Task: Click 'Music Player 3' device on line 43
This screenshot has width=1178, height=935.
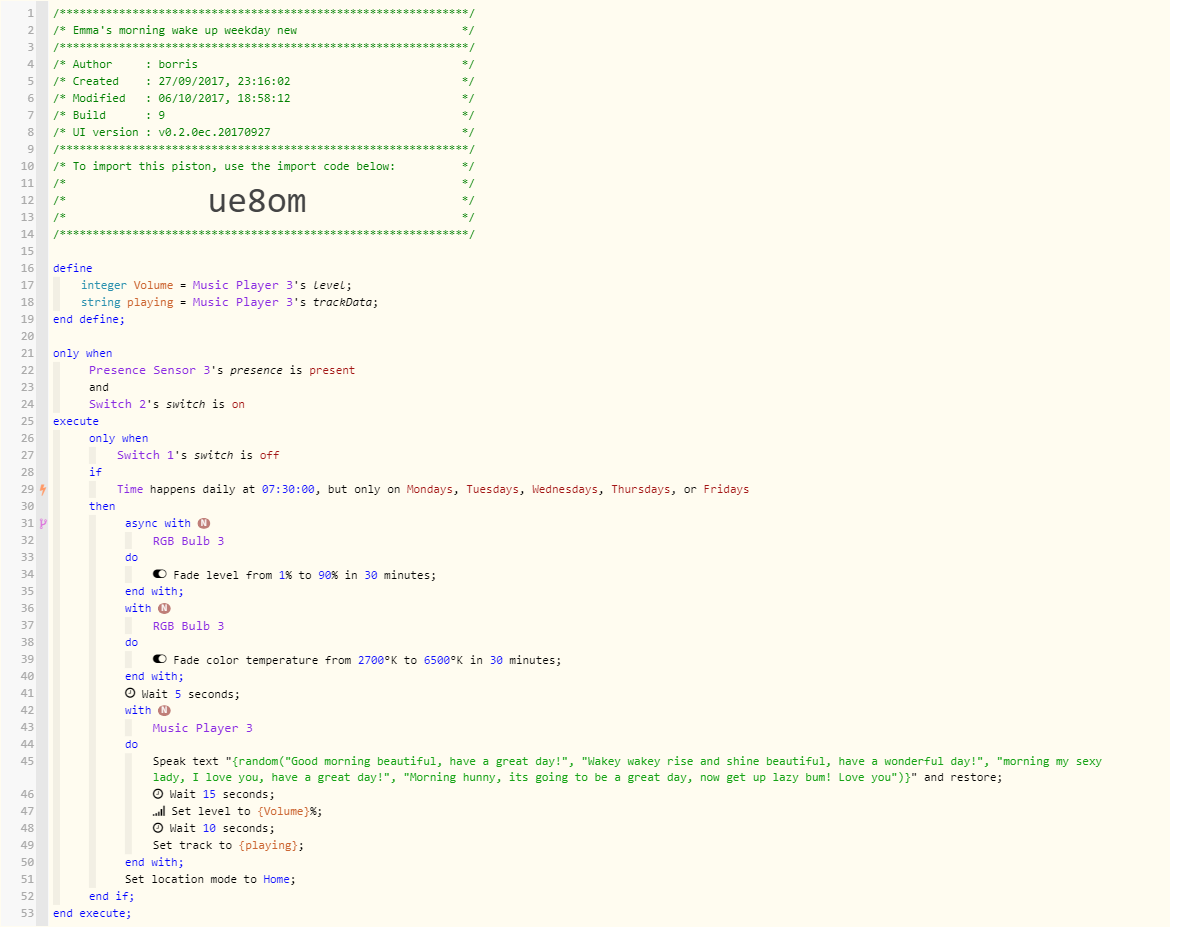Action: point(203,728)
